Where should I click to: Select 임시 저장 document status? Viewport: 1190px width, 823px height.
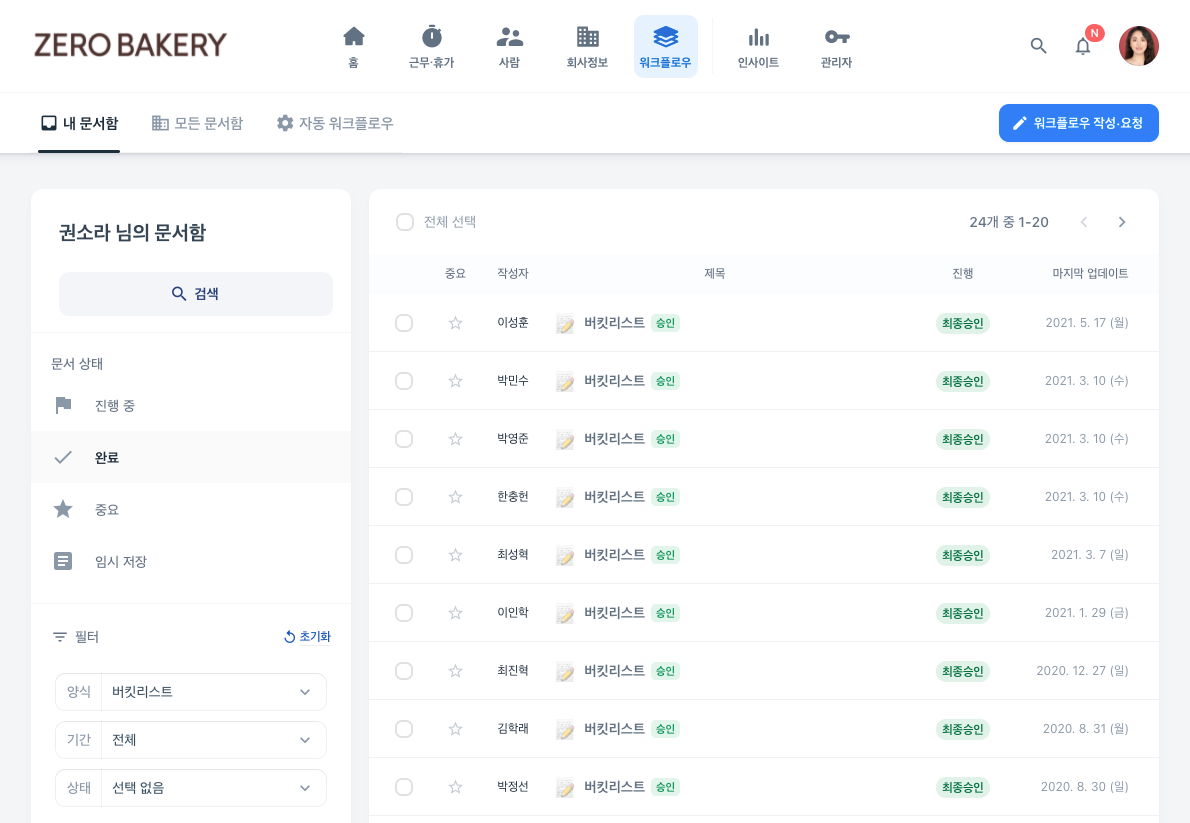[x=190, y=561]
